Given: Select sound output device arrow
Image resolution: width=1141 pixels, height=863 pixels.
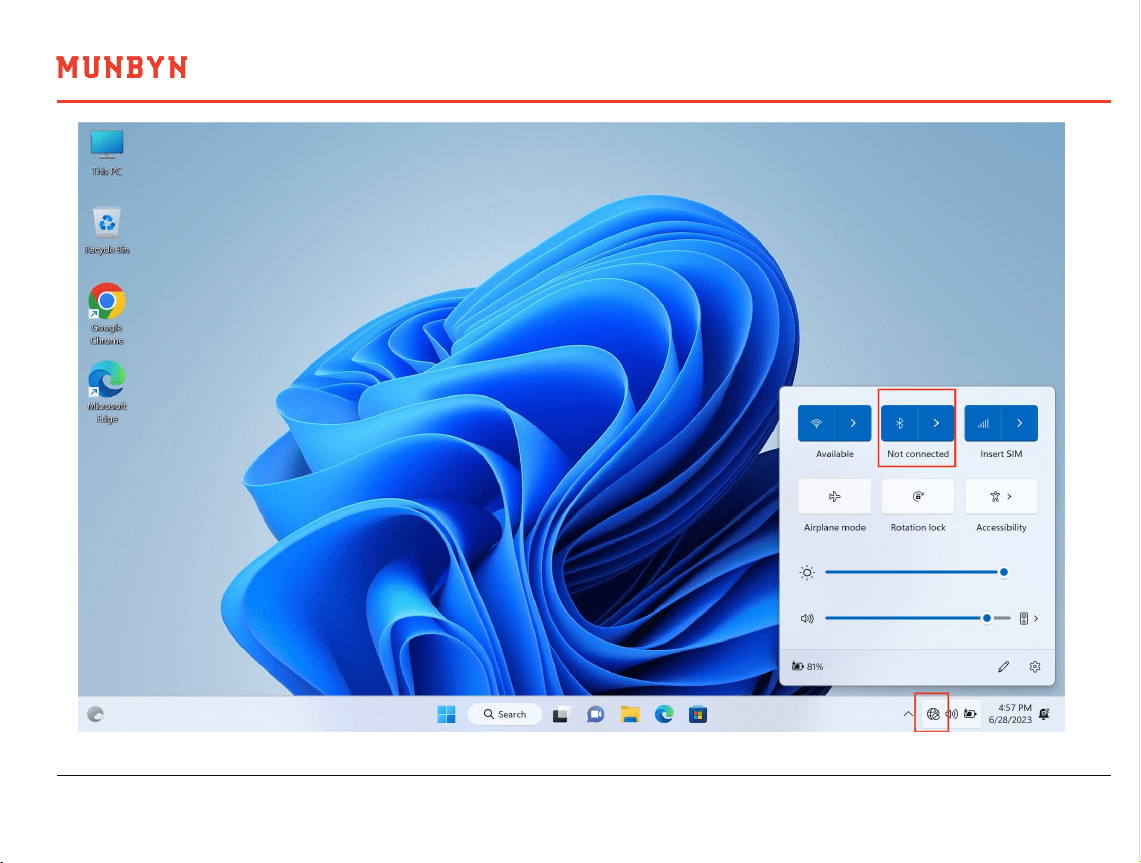Looking at the screenshot, I should coord(1029,619).
